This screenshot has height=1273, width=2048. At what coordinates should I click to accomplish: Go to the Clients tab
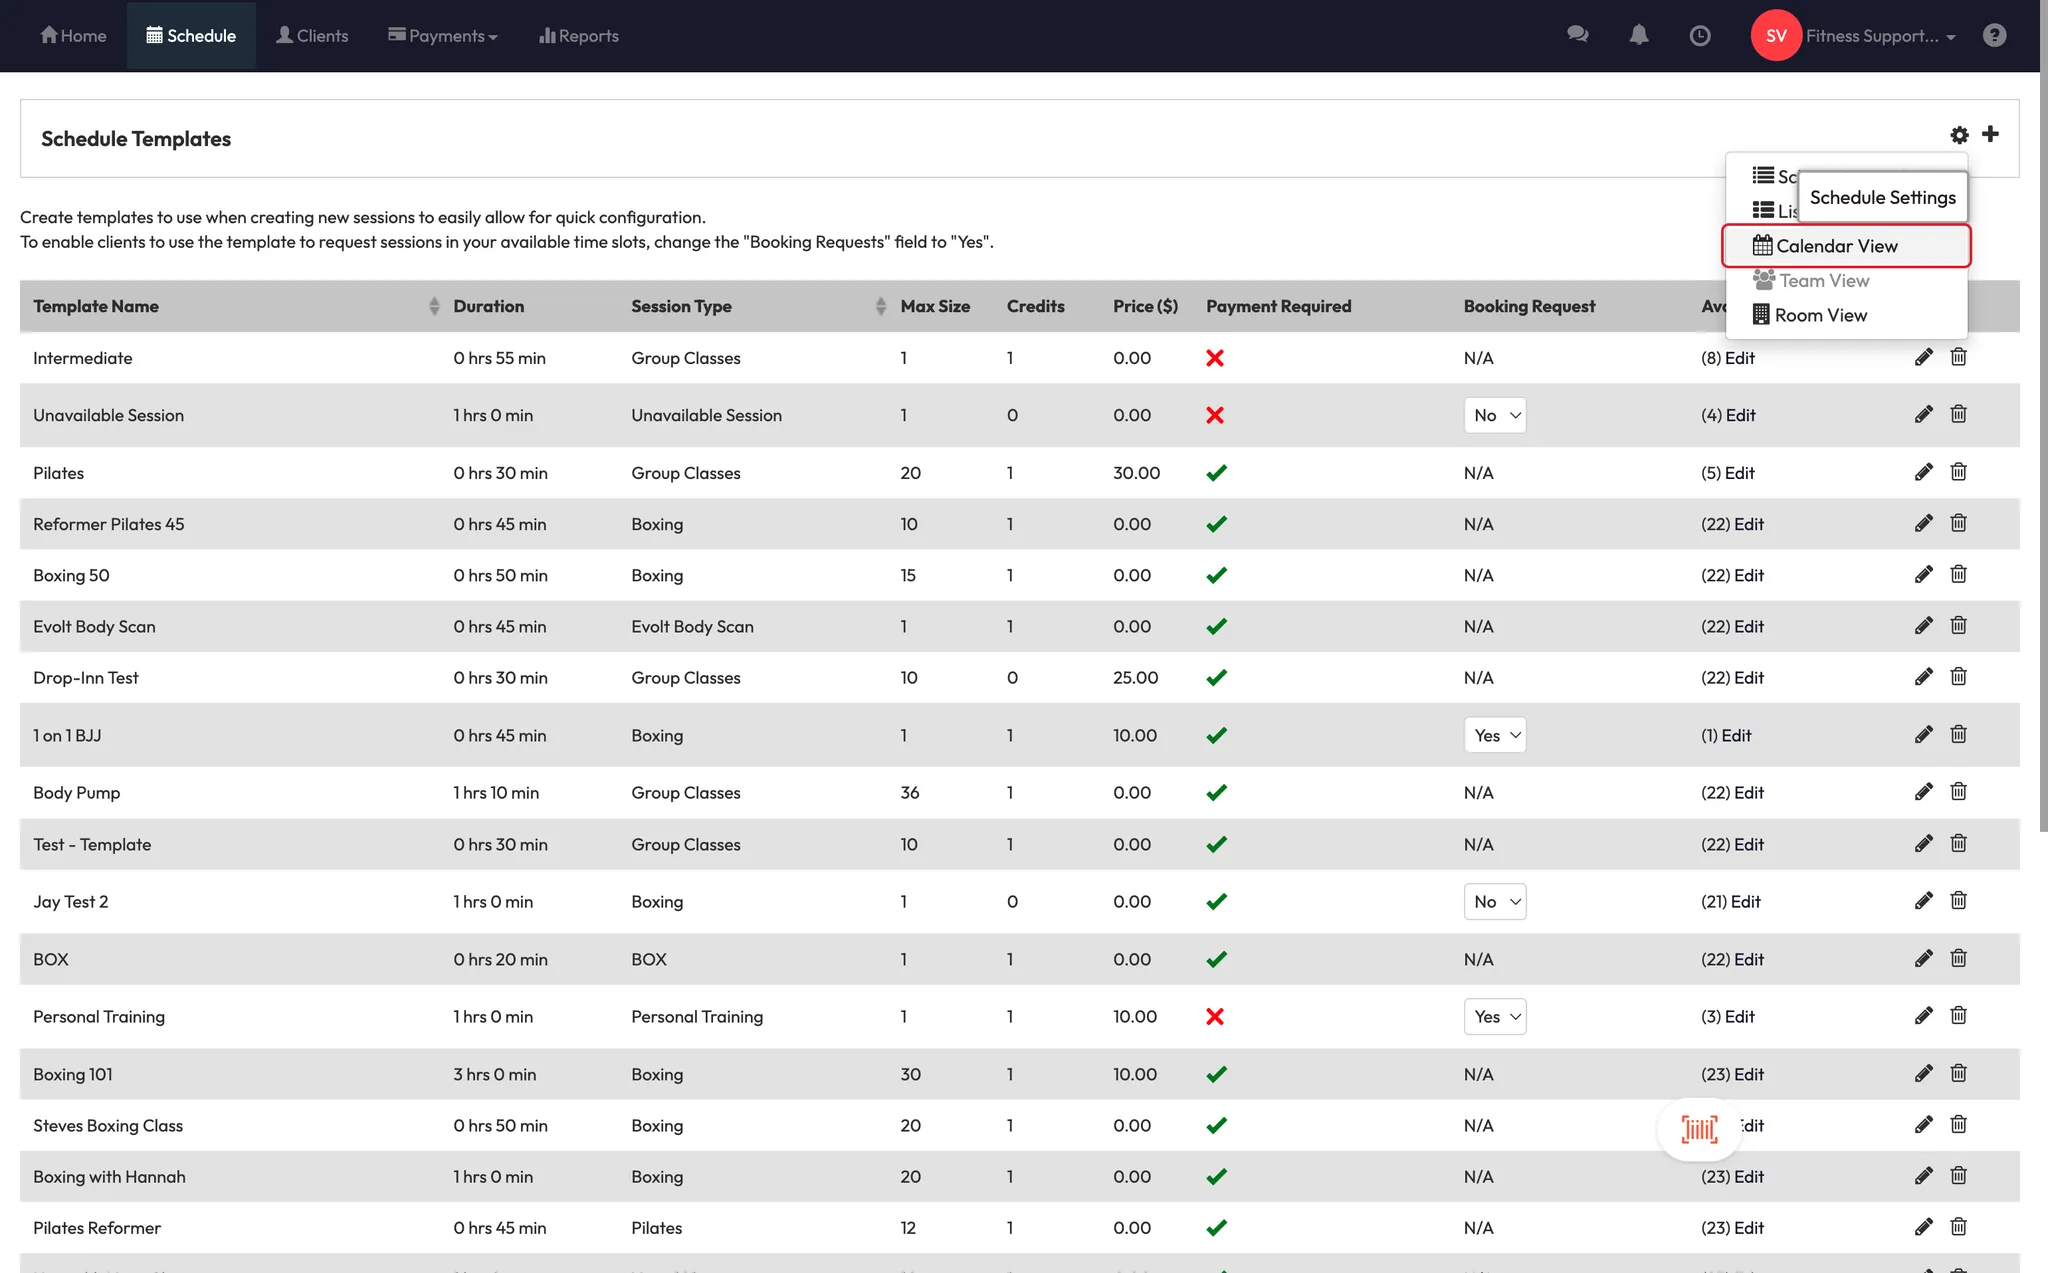click(312, 36)
